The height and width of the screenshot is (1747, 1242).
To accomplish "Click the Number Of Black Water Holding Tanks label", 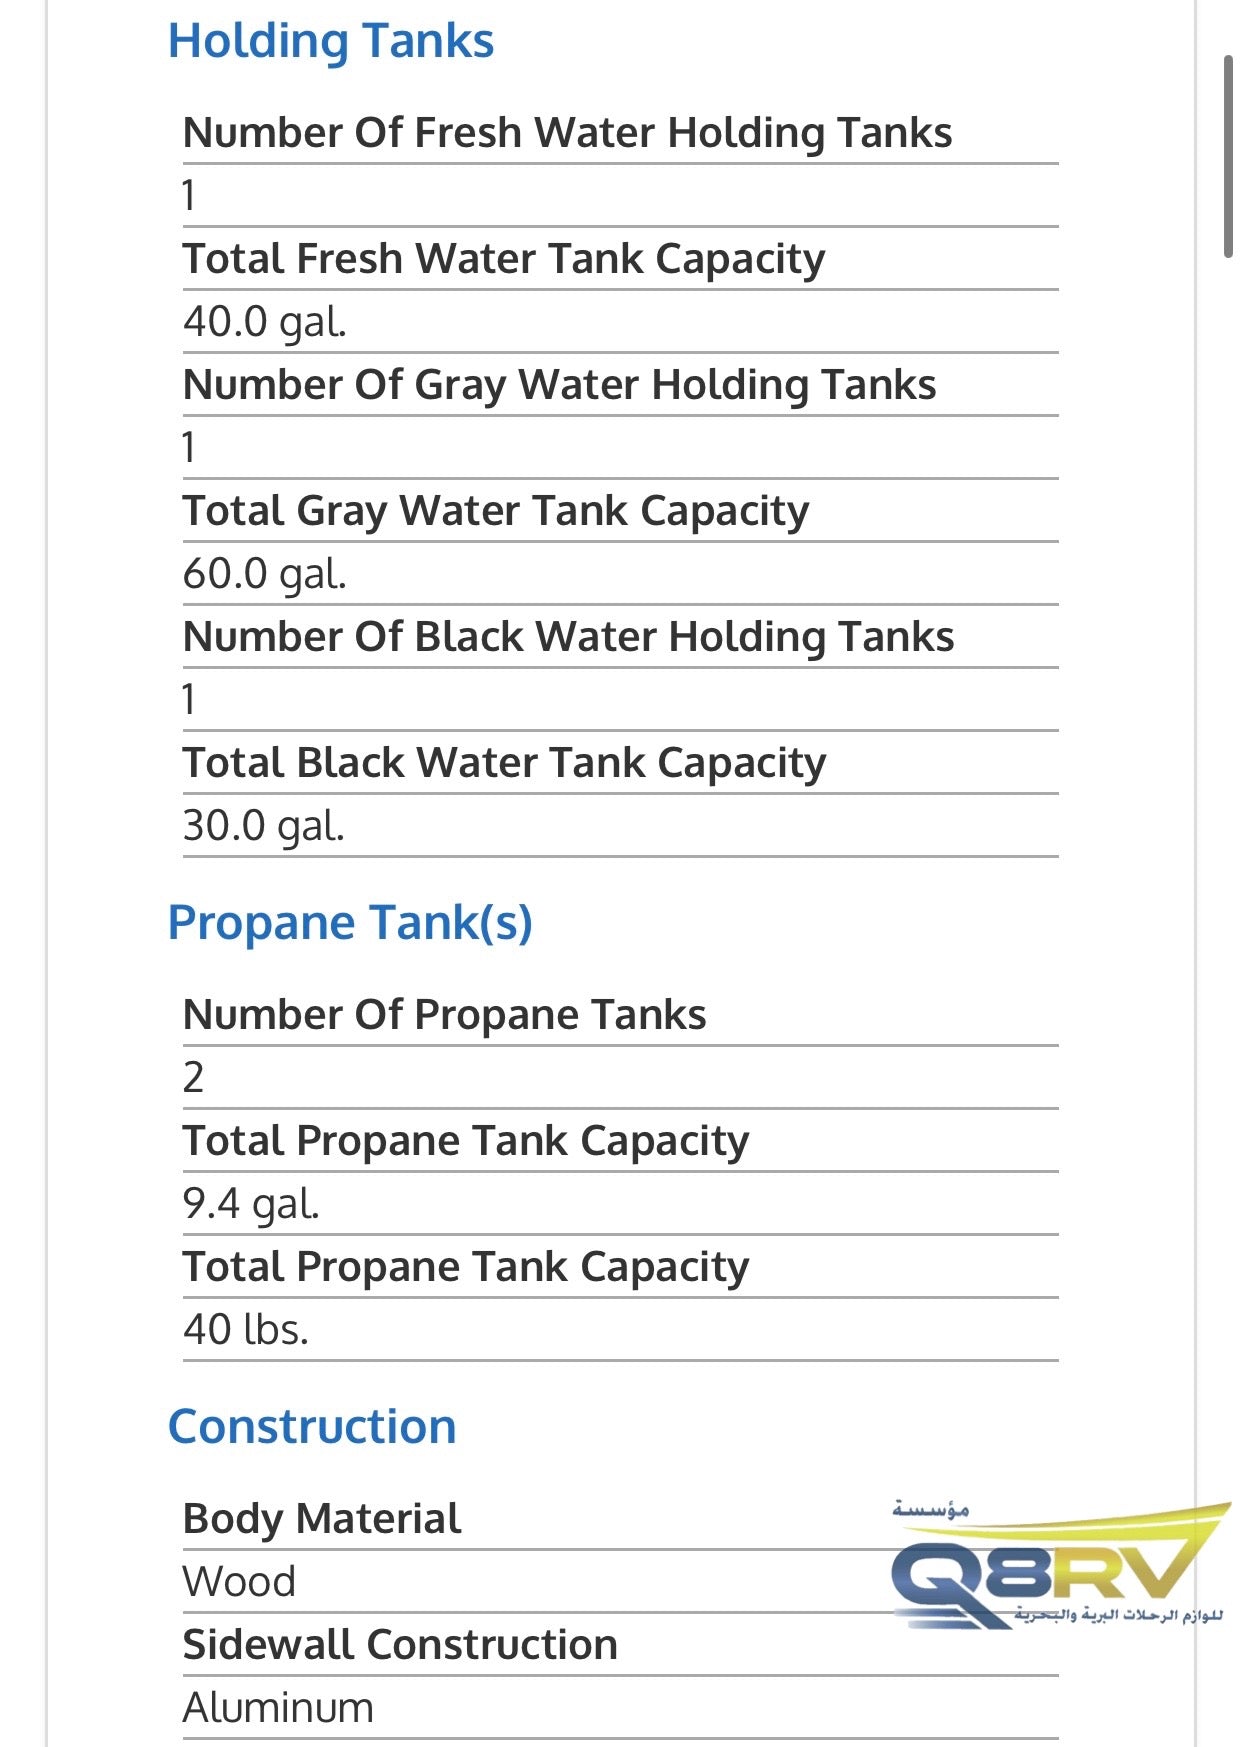I will tap(568, 637).
